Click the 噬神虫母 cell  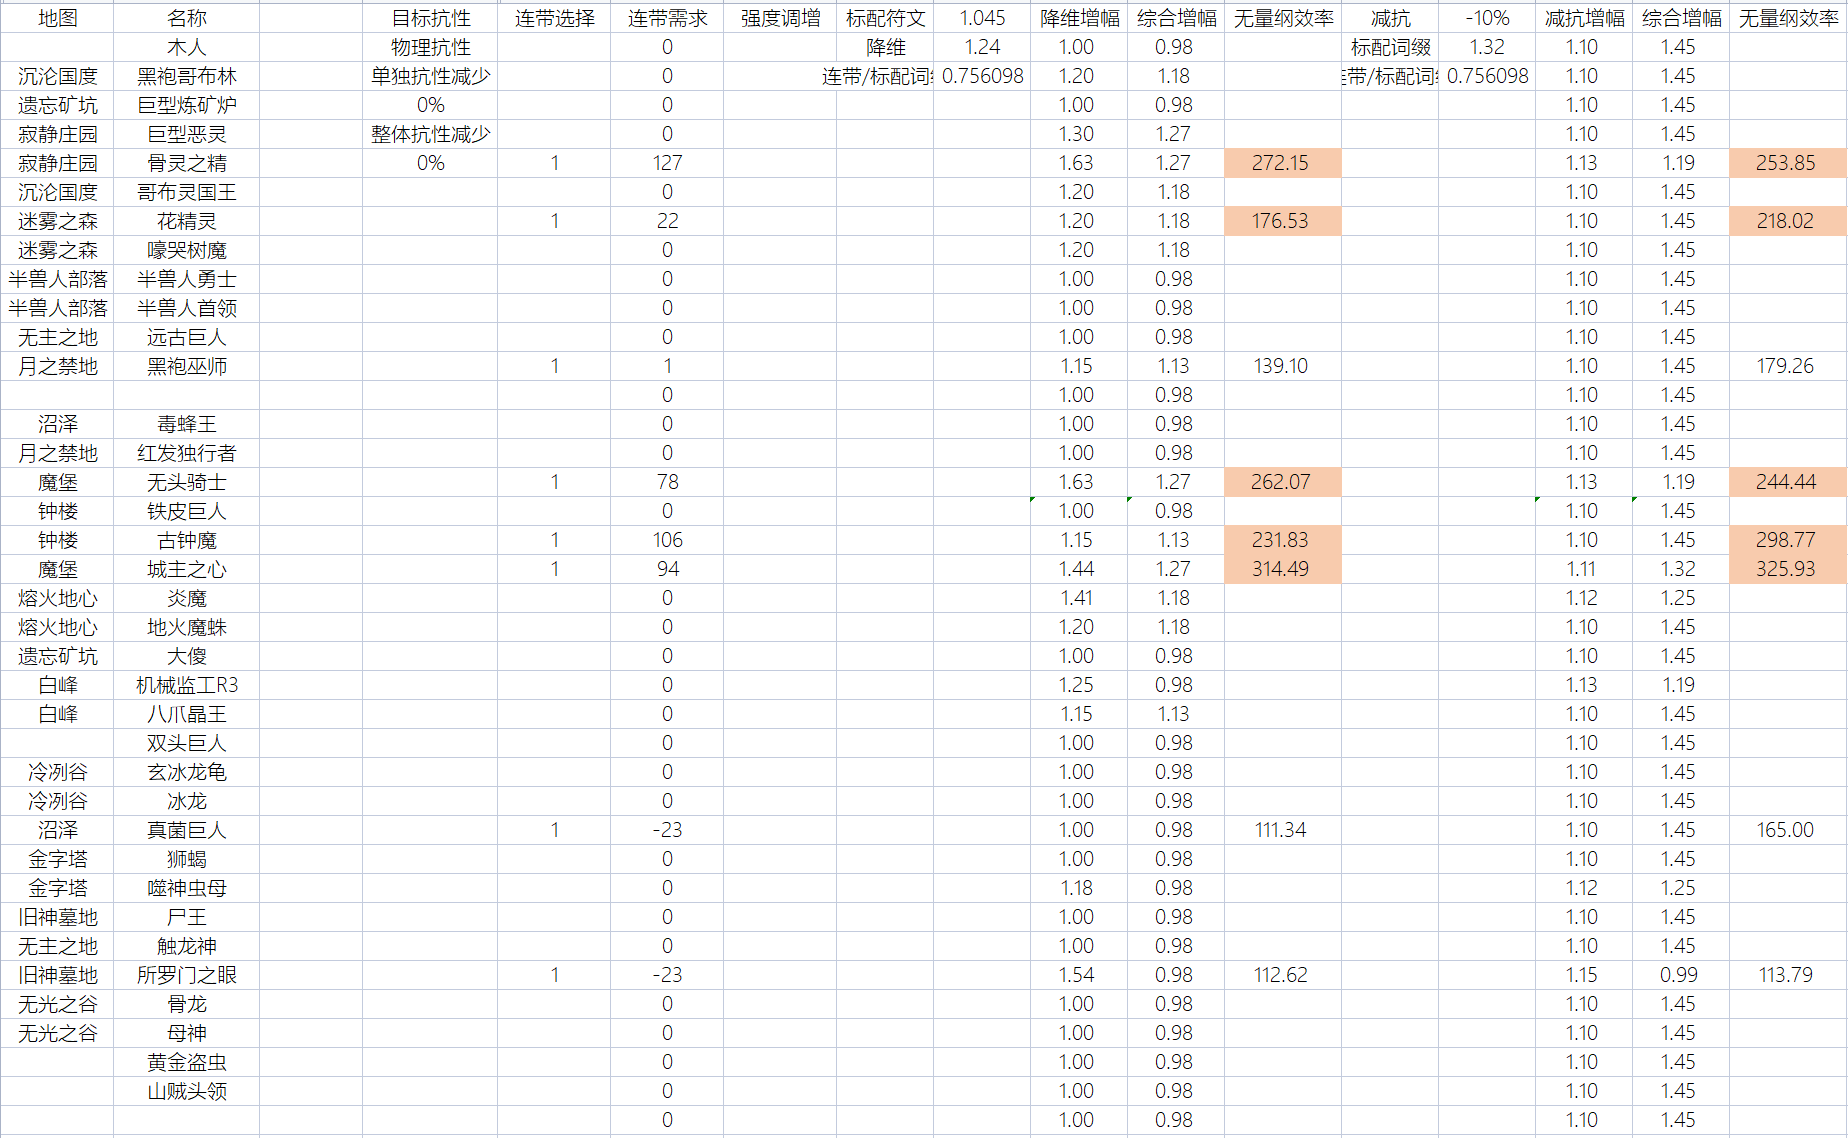pyautogui.click(x=187, y=888)
